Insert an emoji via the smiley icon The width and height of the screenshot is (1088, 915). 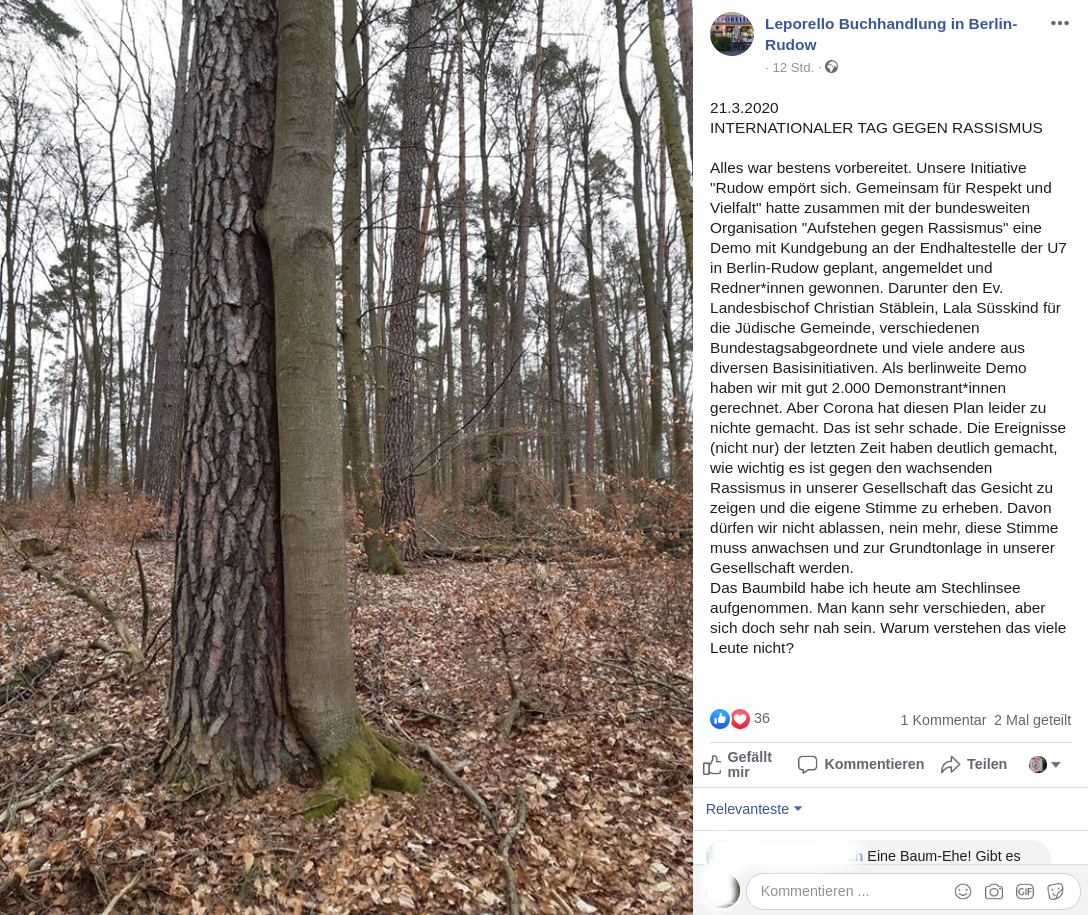click(x=962, y=891)
